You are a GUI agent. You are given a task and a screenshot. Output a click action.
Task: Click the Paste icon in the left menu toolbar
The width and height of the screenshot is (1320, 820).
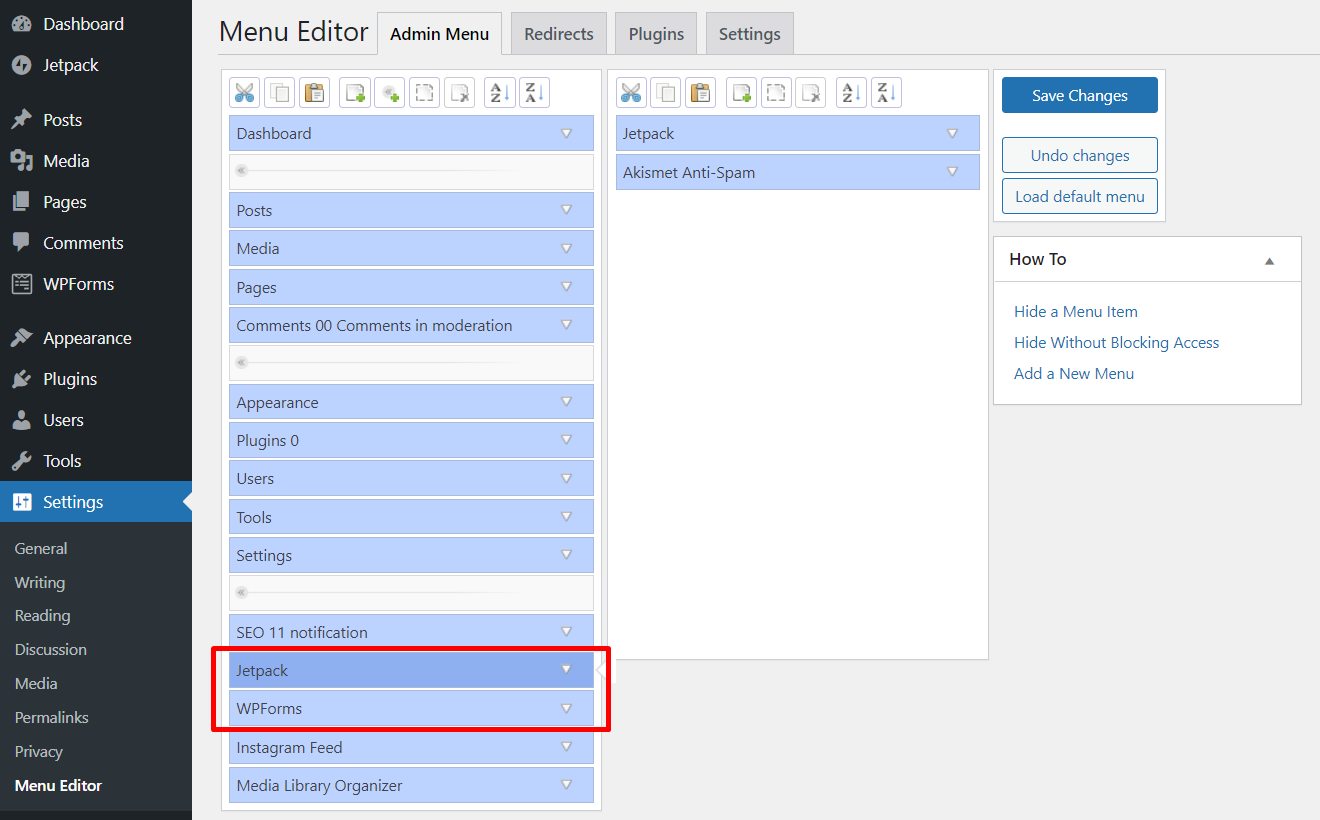(x=315, y=93)
